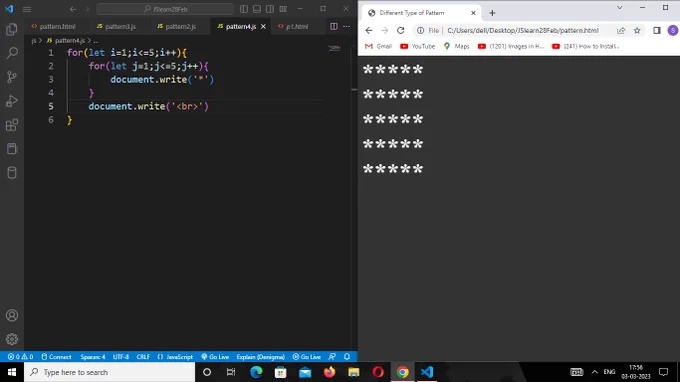Open the notifications bell in status bar

tap(347, 357)
